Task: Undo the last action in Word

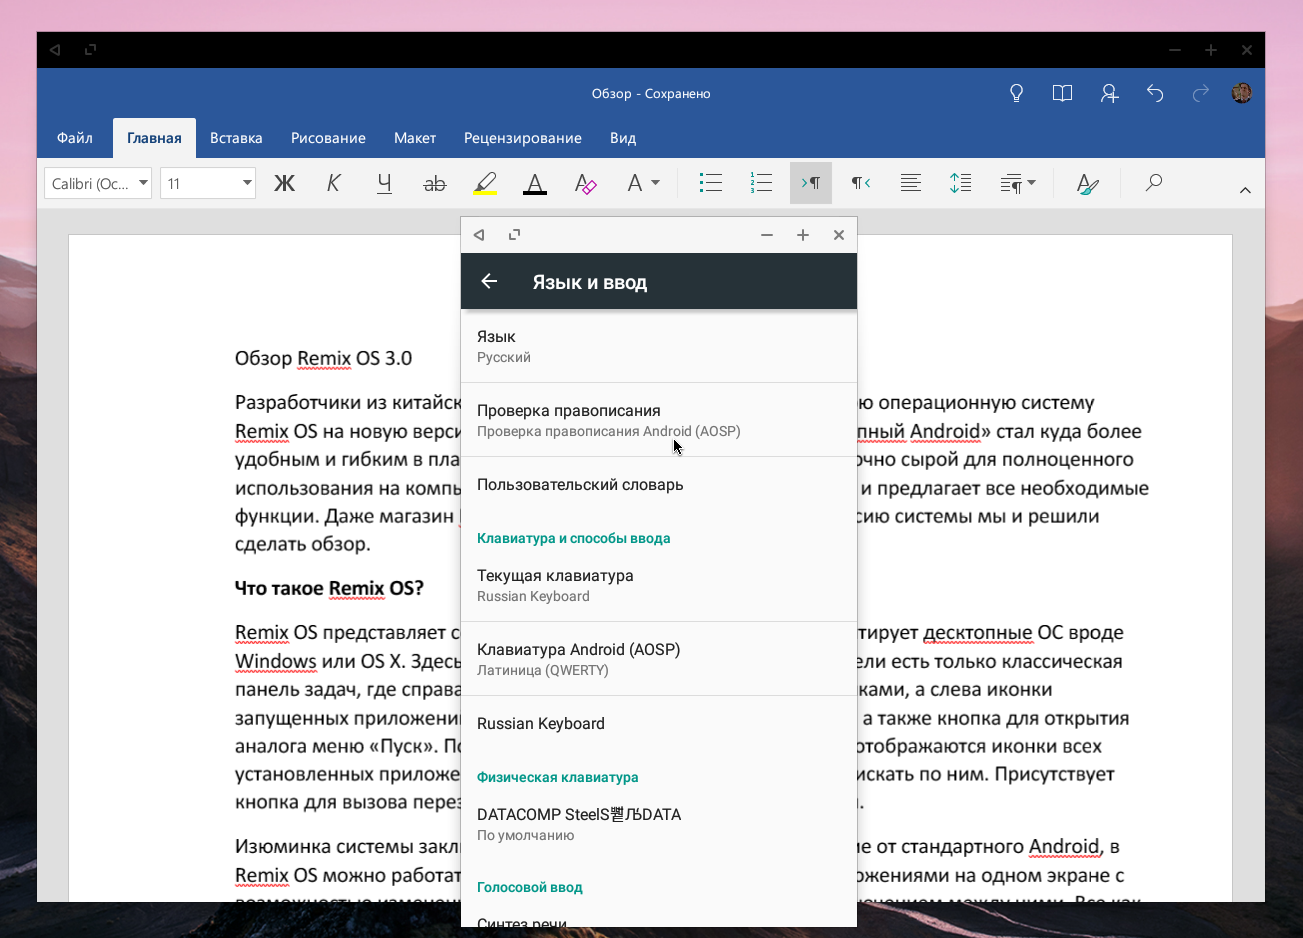Action: tap(1155, 93)
